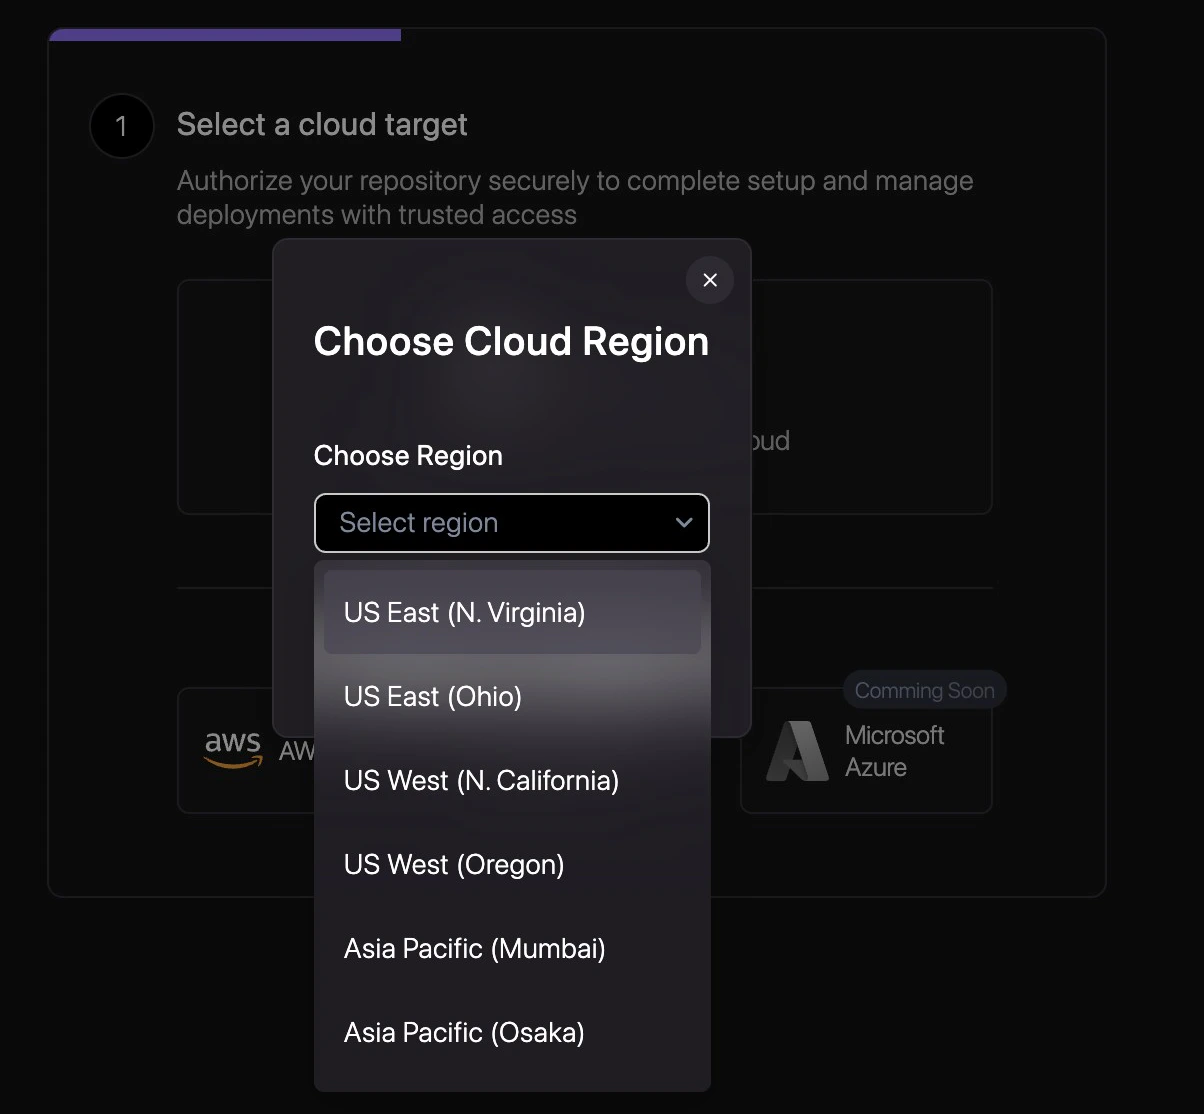Click the Choose Region field label
1204x1114 pixels.
(408, 455)
